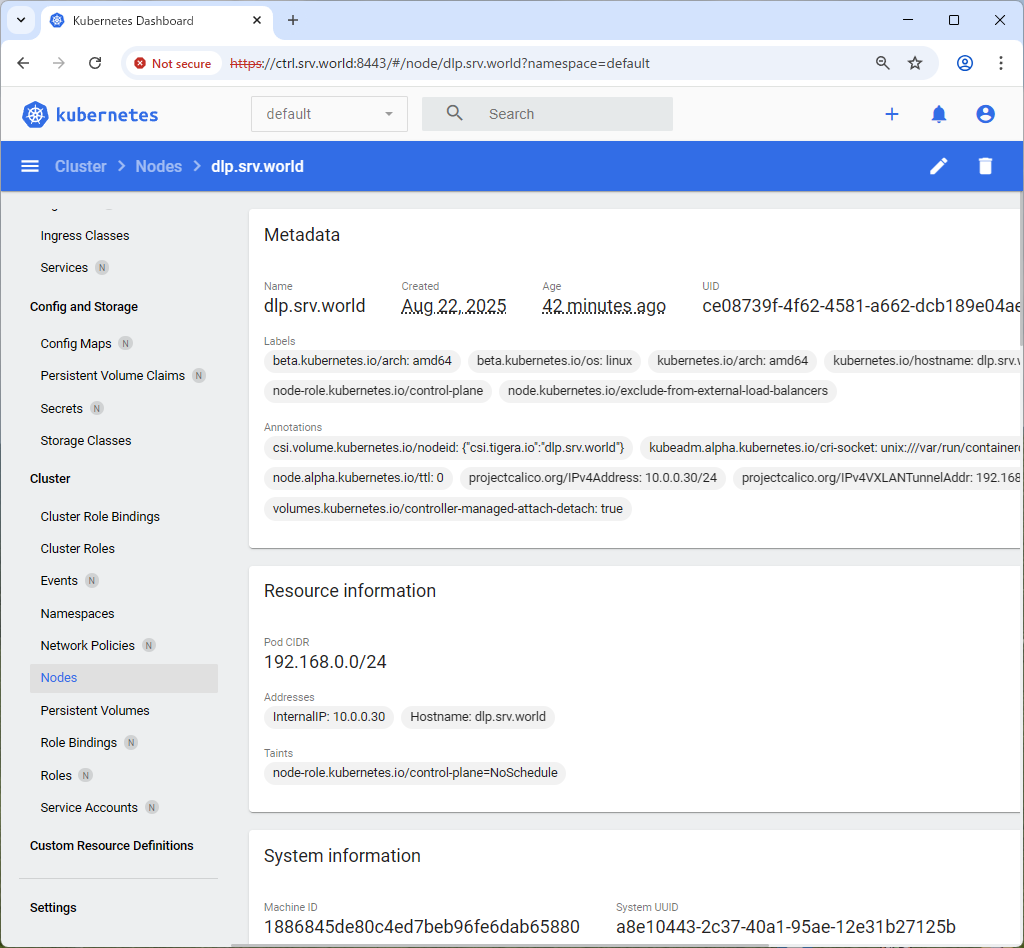1024x948 pixels.
Task: Click Cluster breadcrumb link
Action: pyautogui.click(x=80, y=166)
